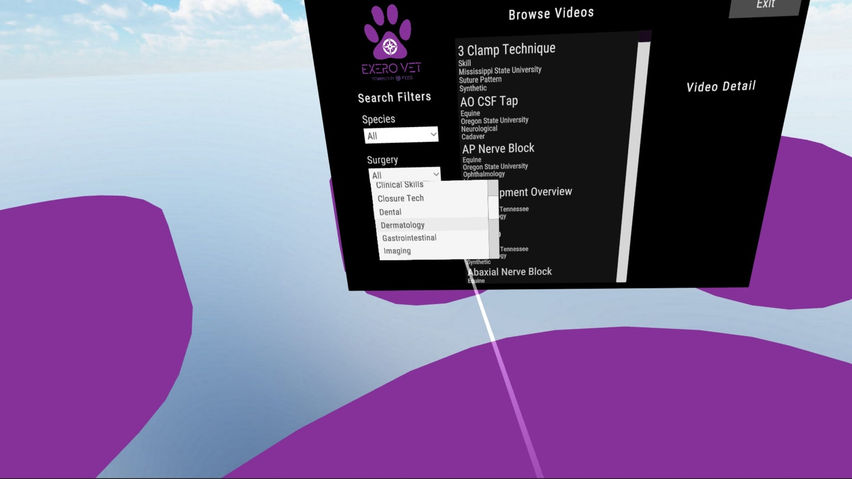
Task: Pick Gastrointestinal from the Surgery list
Action: click(x=409, y=238)
